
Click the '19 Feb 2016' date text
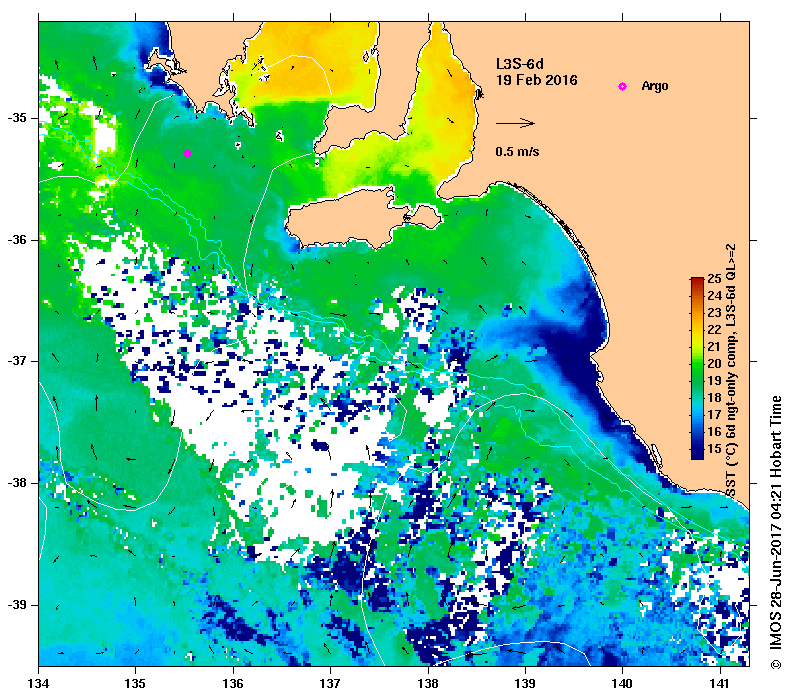click(x=537, y=80)
